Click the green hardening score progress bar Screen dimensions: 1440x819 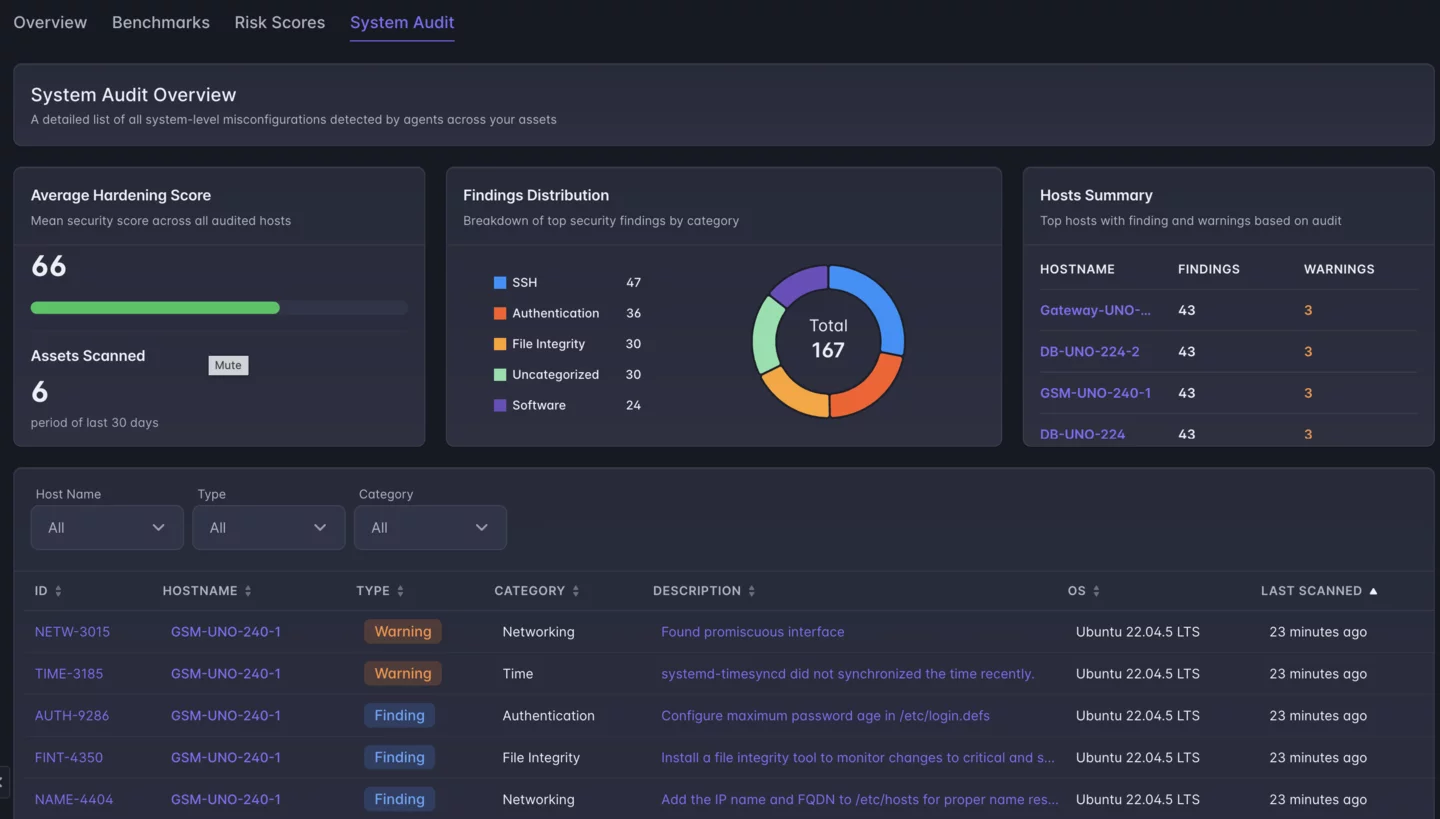[x=155, y=308]
